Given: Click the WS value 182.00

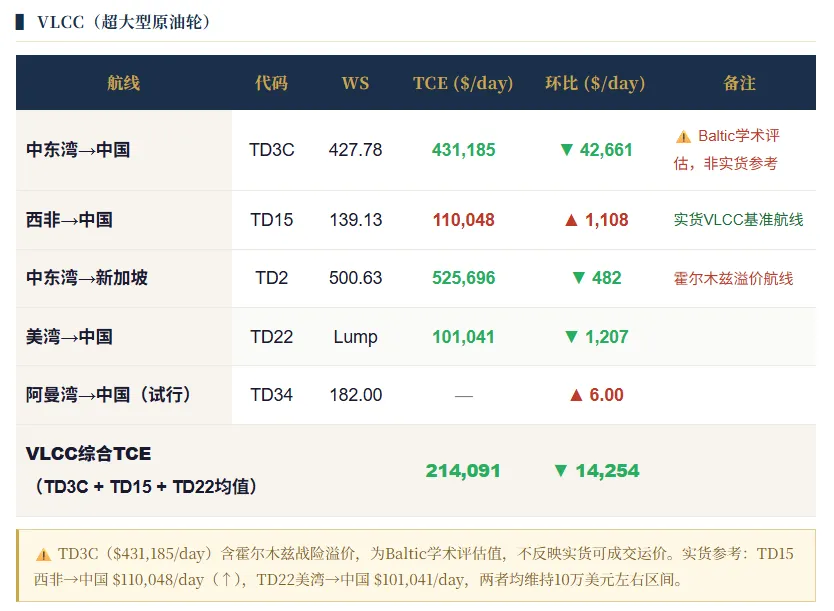Looking at the screenshot, I should tap(355, 395).
